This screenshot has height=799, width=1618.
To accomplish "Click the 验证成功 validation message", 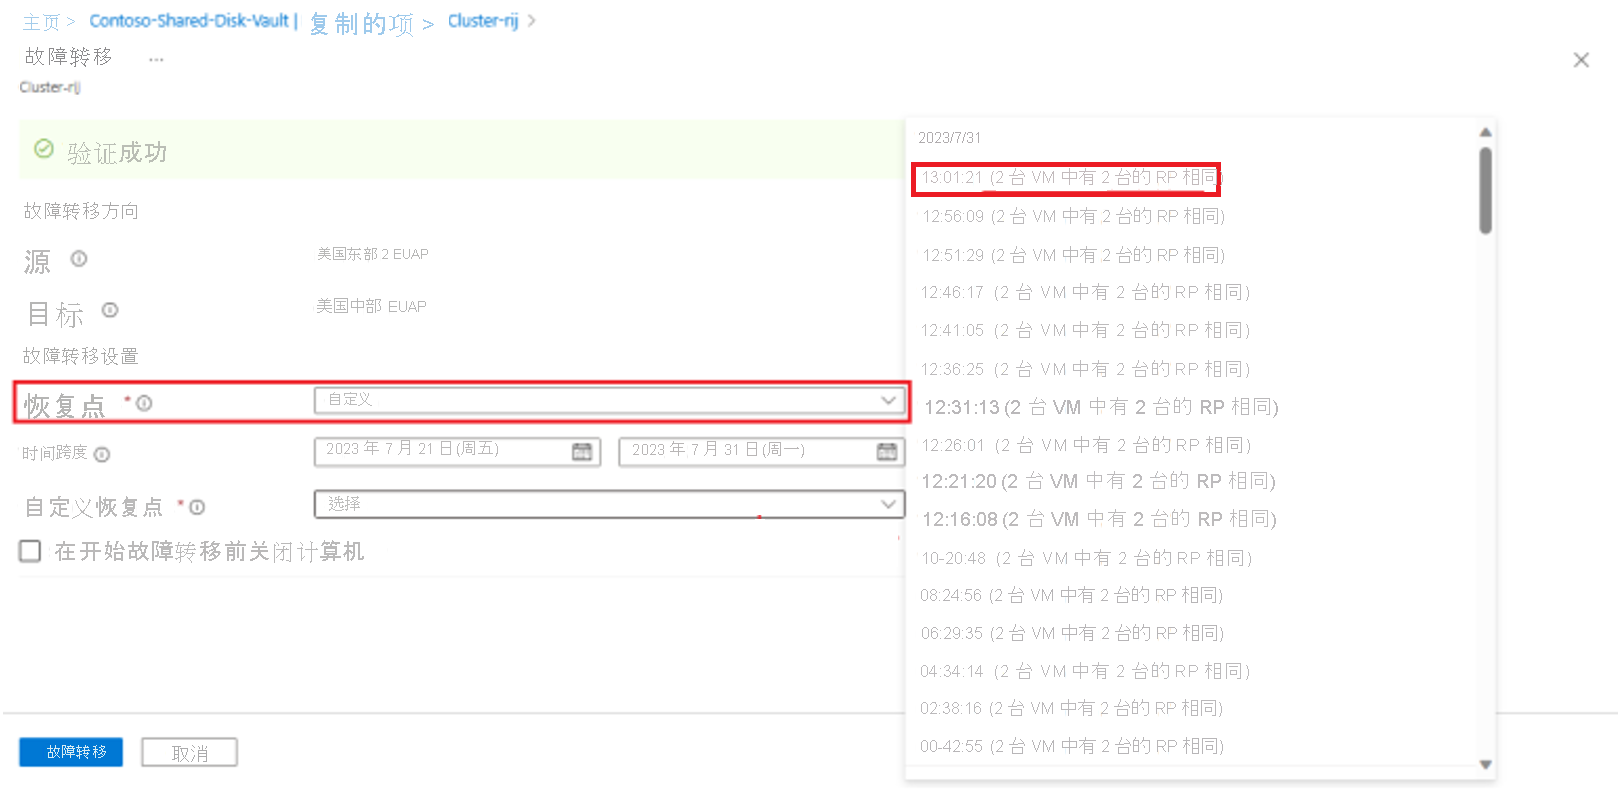I will pos(117,152).
